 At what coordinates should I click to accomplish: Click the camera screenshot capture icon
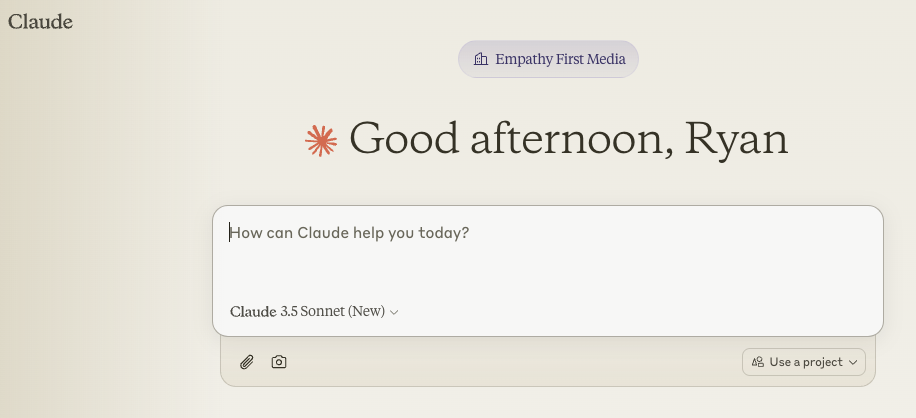pyautogui.click(x=279, y=362)
